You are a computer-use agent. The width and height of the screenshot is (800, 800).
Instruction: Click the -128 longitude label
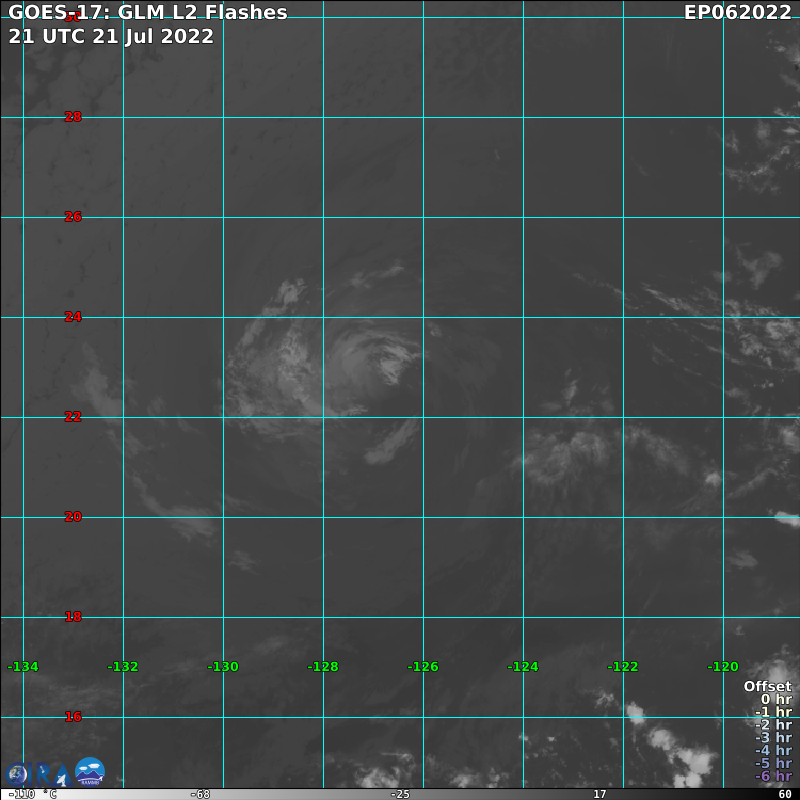pos(323,667)
